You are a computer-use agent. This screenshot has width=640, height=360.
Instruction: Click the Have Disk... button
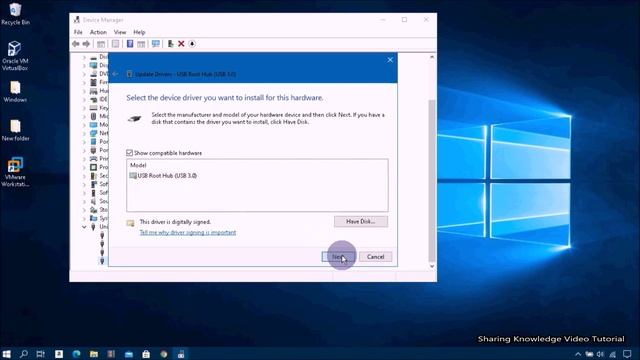pos(361,221)
